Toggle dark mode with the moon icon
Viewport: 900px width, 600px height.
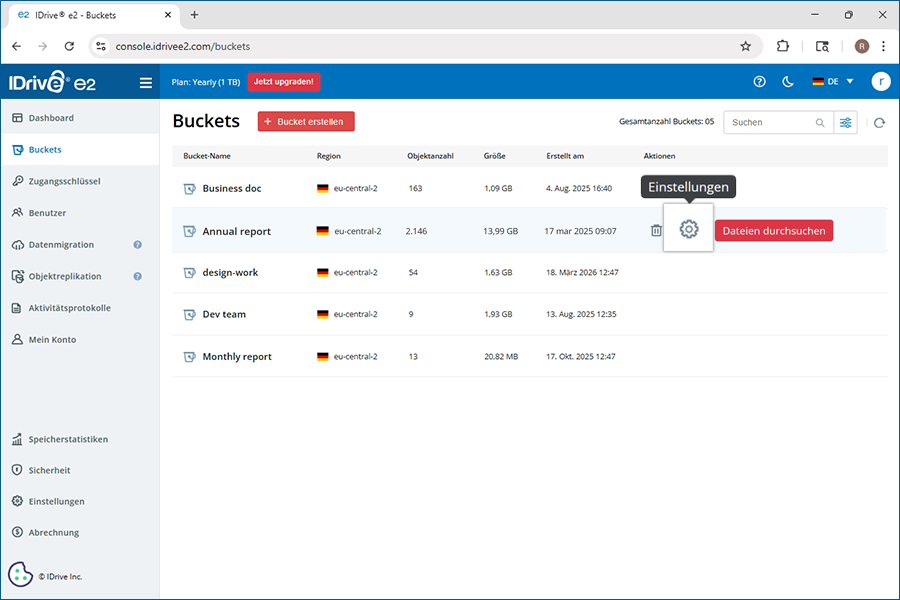(x=787, y=82)
